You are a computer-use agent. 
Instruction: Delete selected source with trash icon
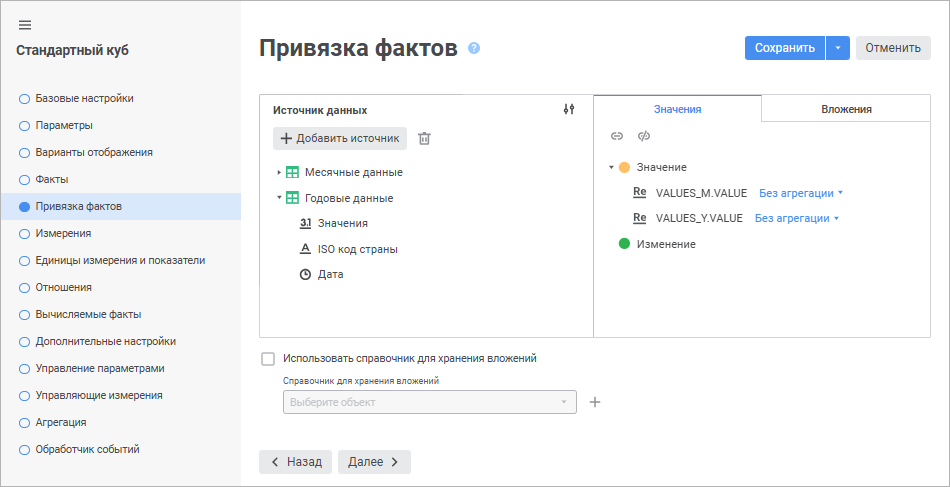click(x=424, y=138)
